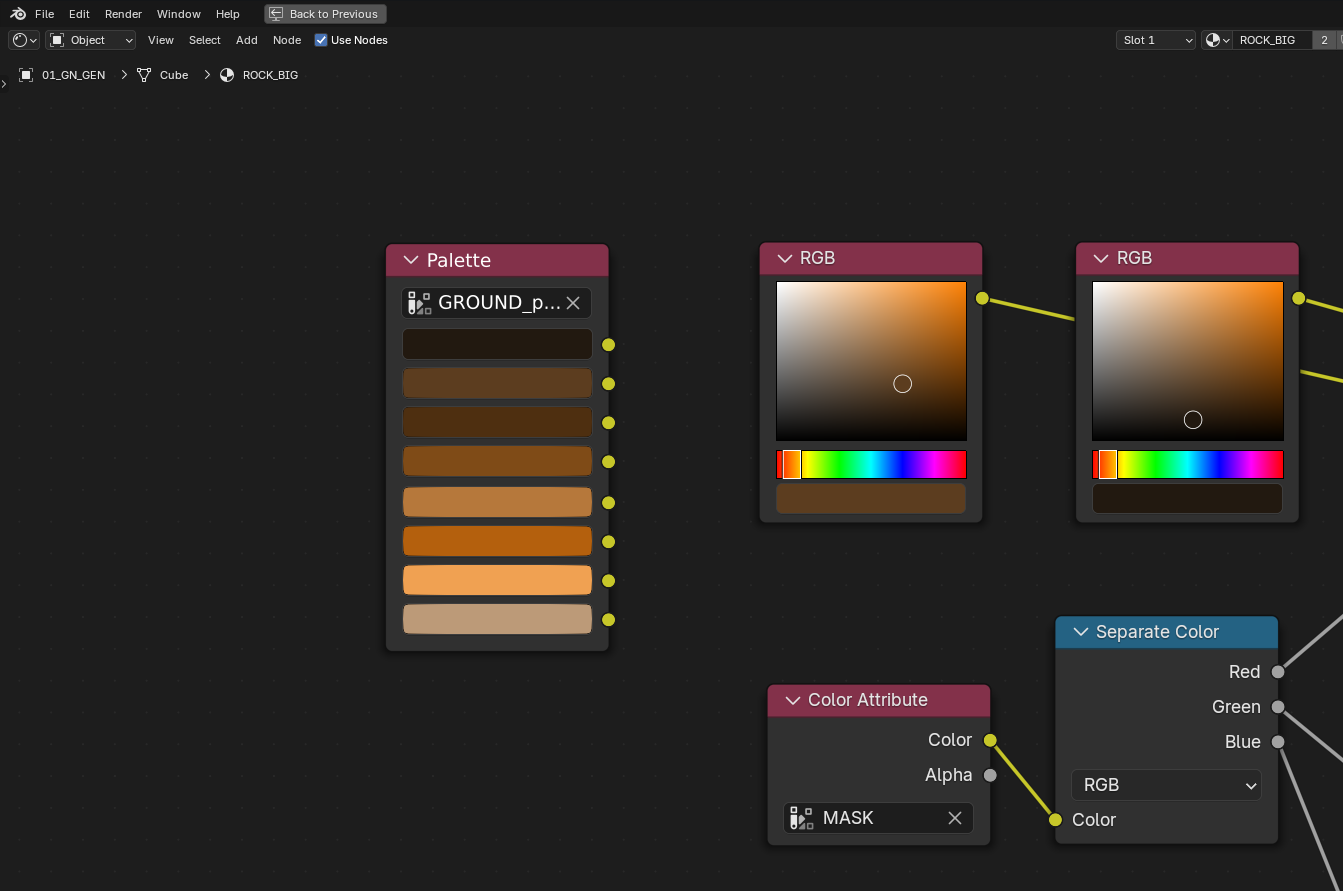Open the Node menu in node editor
The width and height of the screenshot is (1343, 891).
[287, 40]
